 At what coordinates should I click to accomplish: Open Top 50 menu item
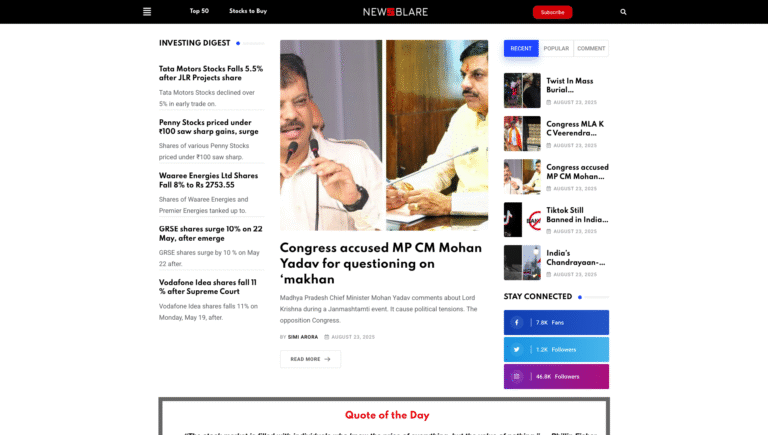click(x=199, y=11)
